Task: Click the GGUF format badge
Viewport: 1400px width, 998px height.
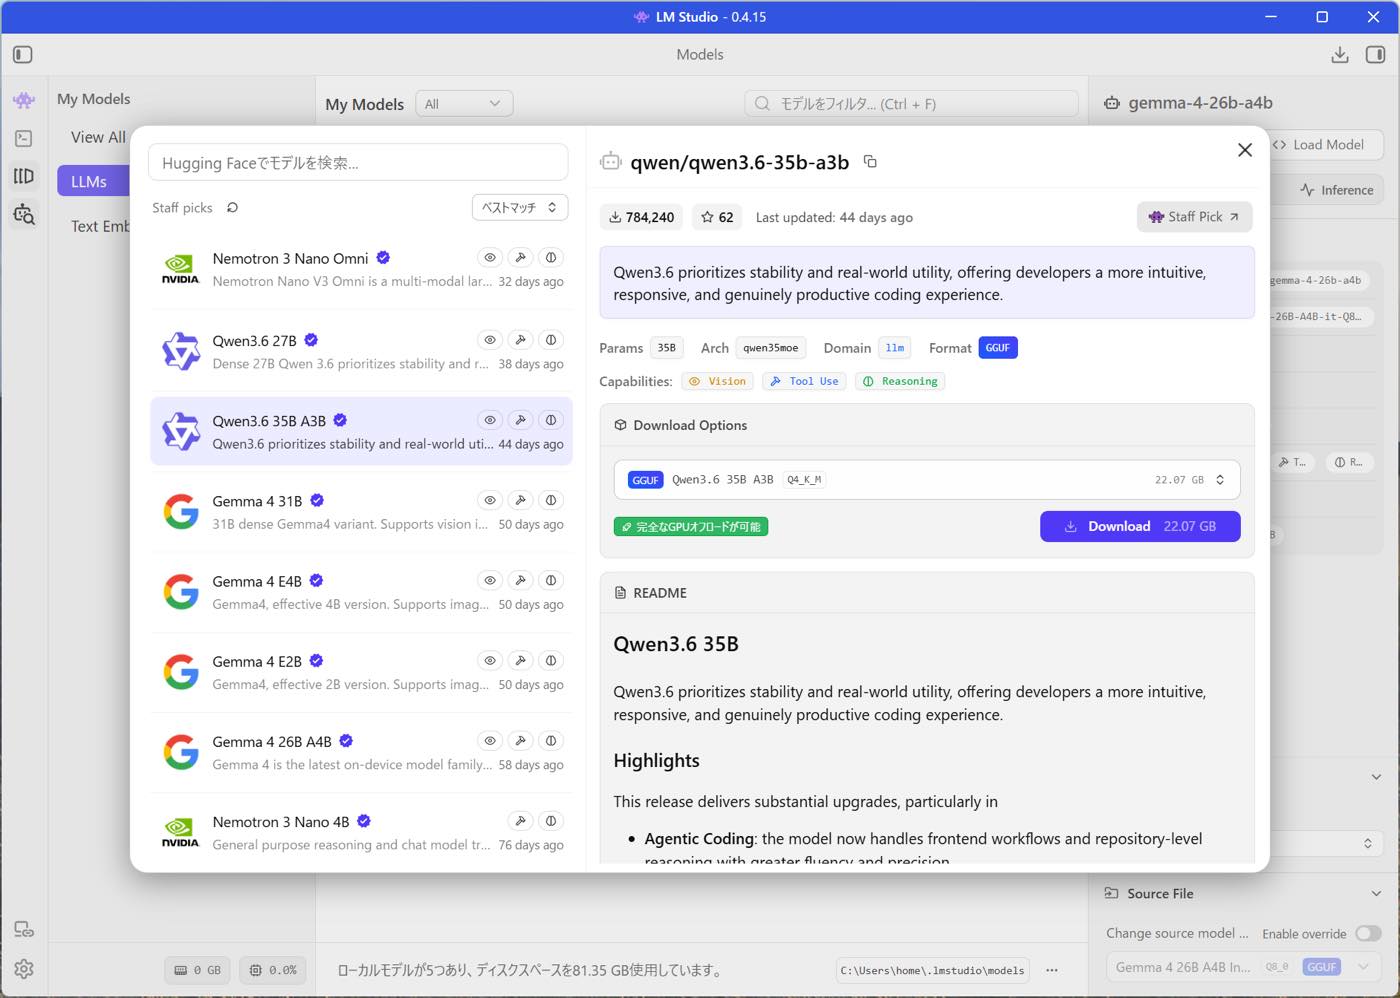Action: point(998,348)
